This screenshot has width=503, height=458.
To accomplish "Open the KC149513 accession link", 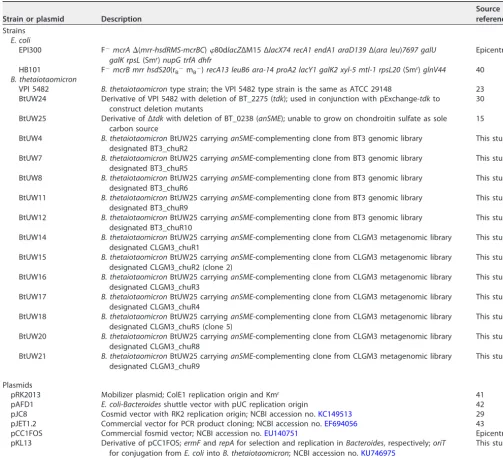I will (335, 414).
